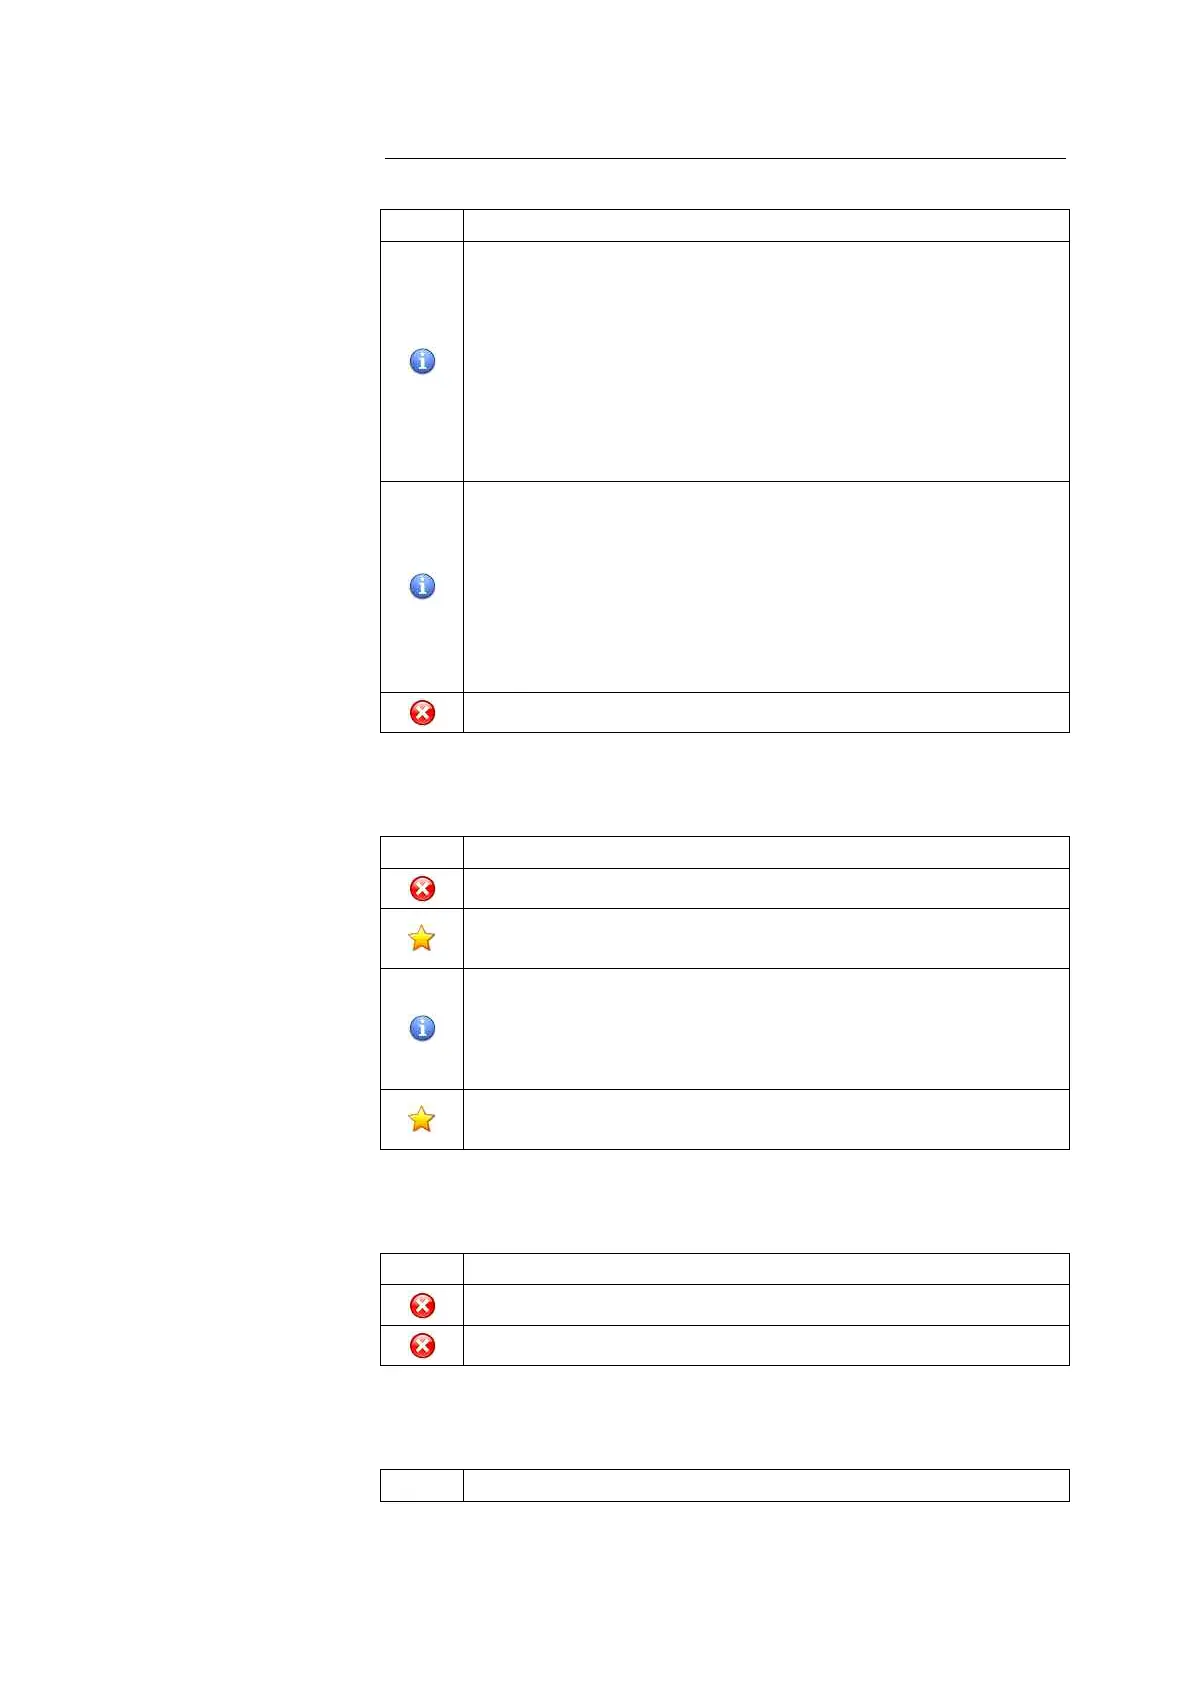The width and height of the screenshot is (1190, 1684).
Task: Click the wide header cell of the second table
Action: tap(766, 852)
